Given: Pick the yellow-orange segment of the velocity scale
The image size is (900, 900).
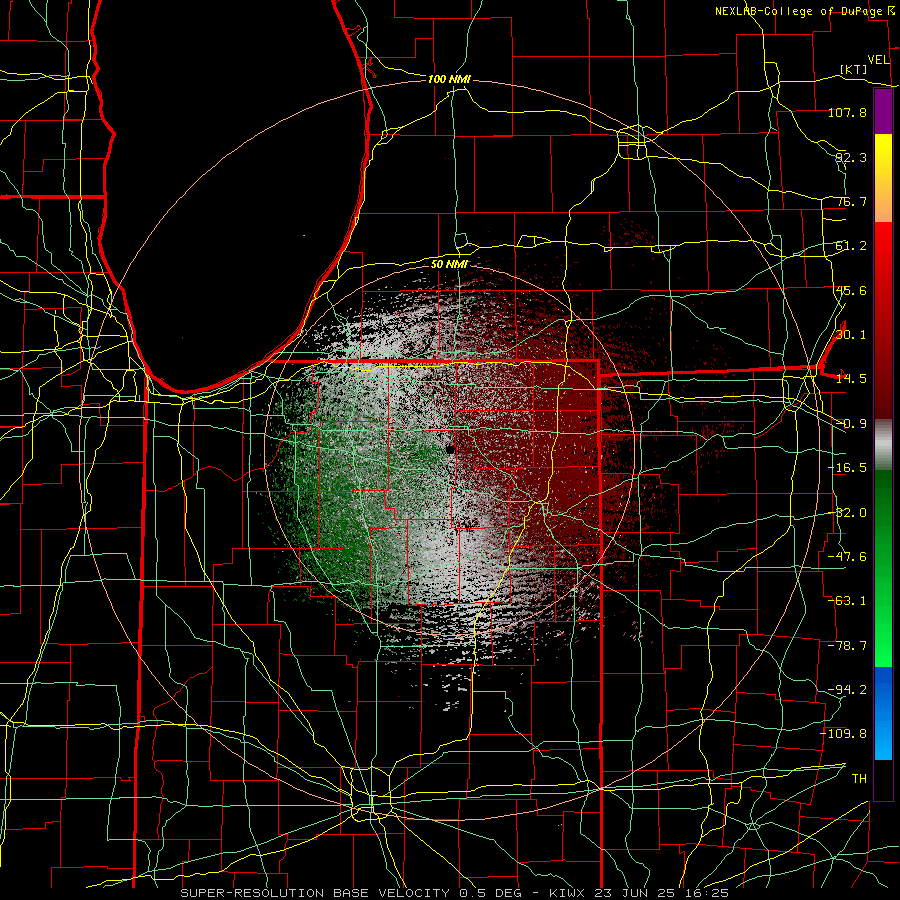Looking at the screenshot, I should (883, 178).
